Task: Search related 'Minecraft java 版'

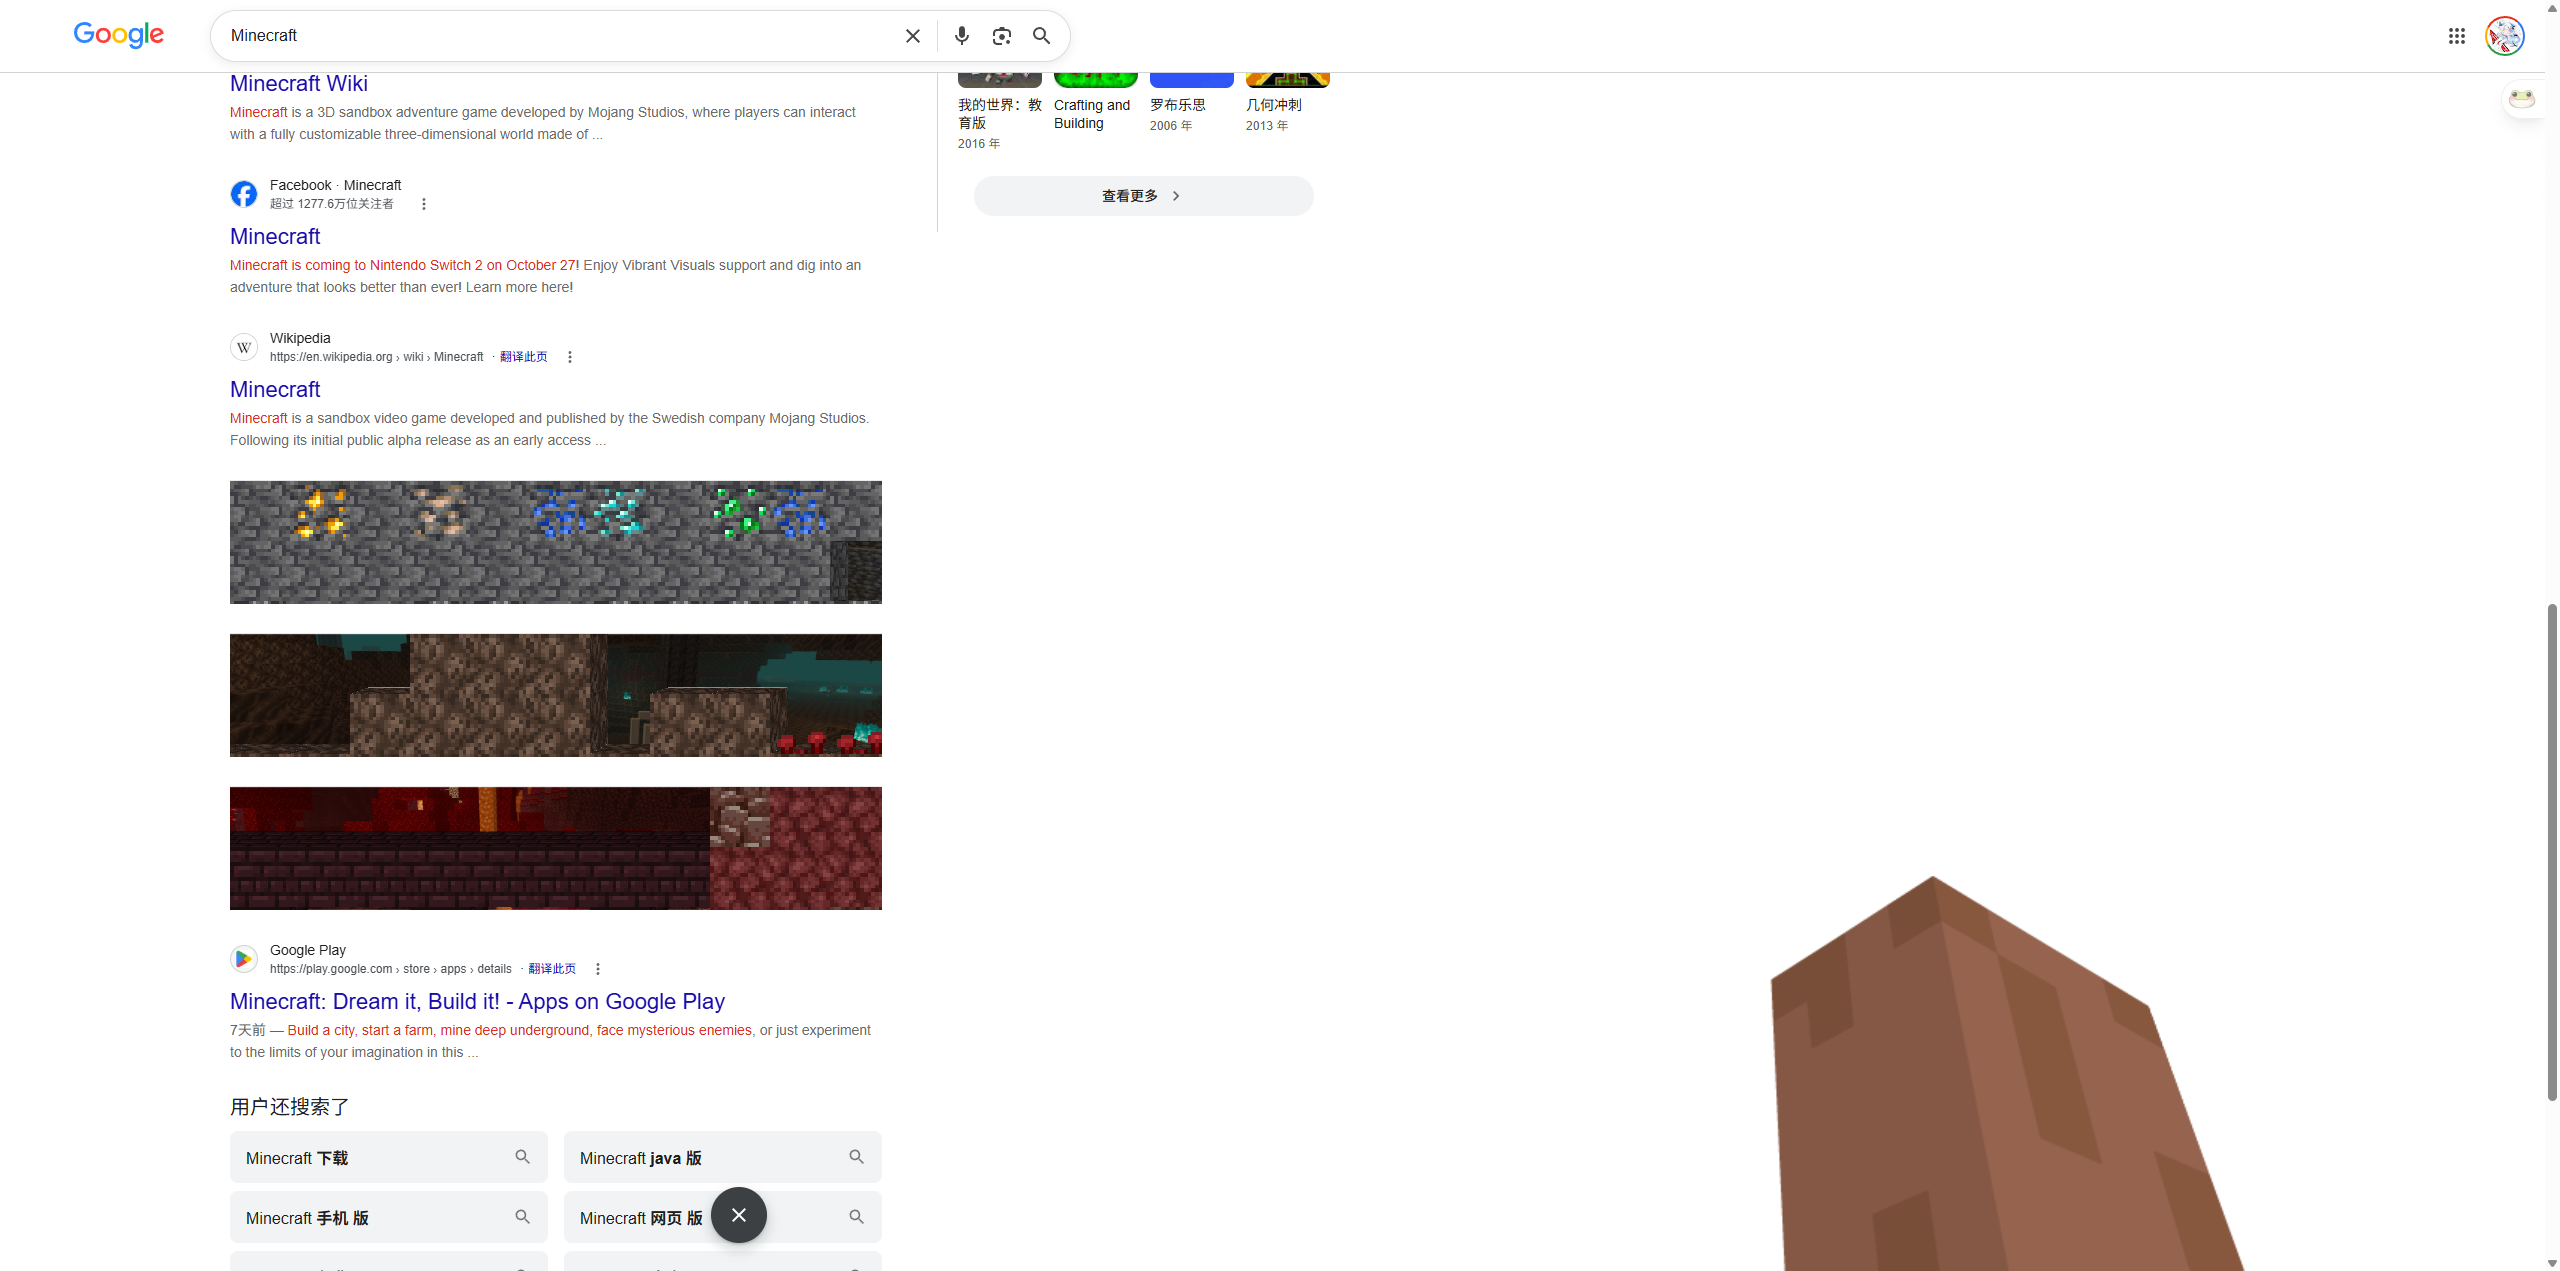Action: click(x=723, y=1157)
